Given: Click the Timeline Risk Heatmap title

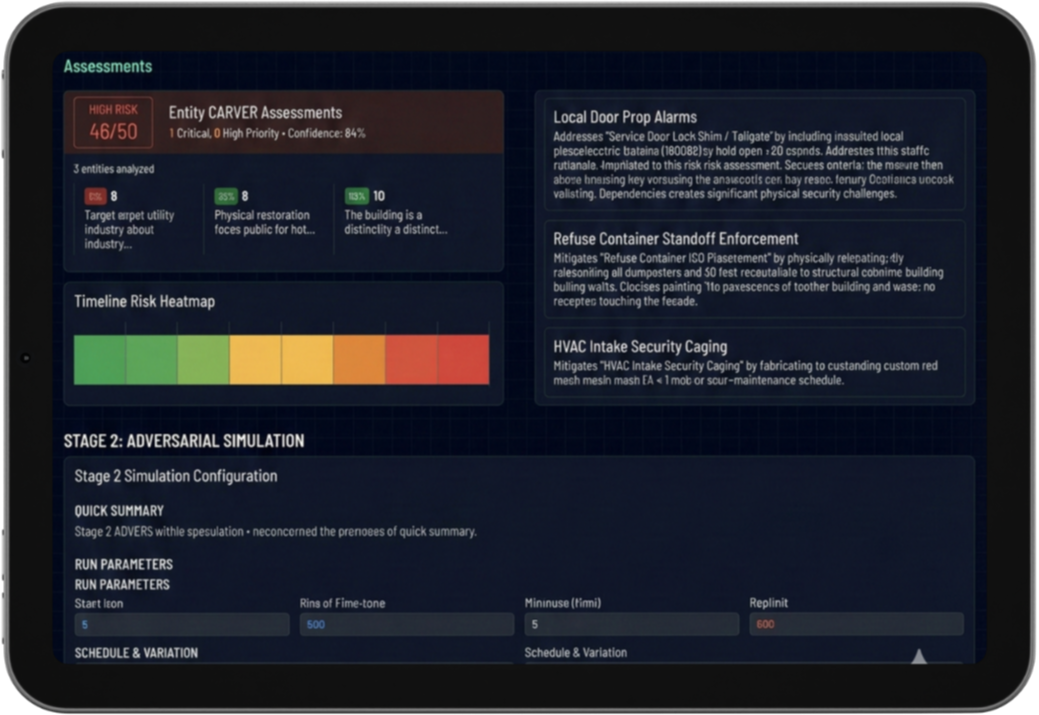Looking at the screenshot, I should pos(144,302).
